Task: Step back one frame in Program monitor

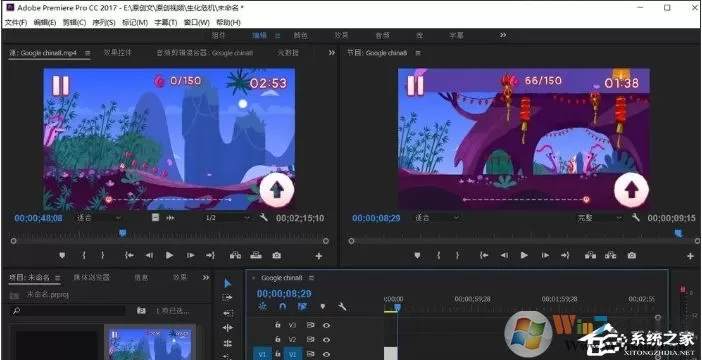Action: 504,255
